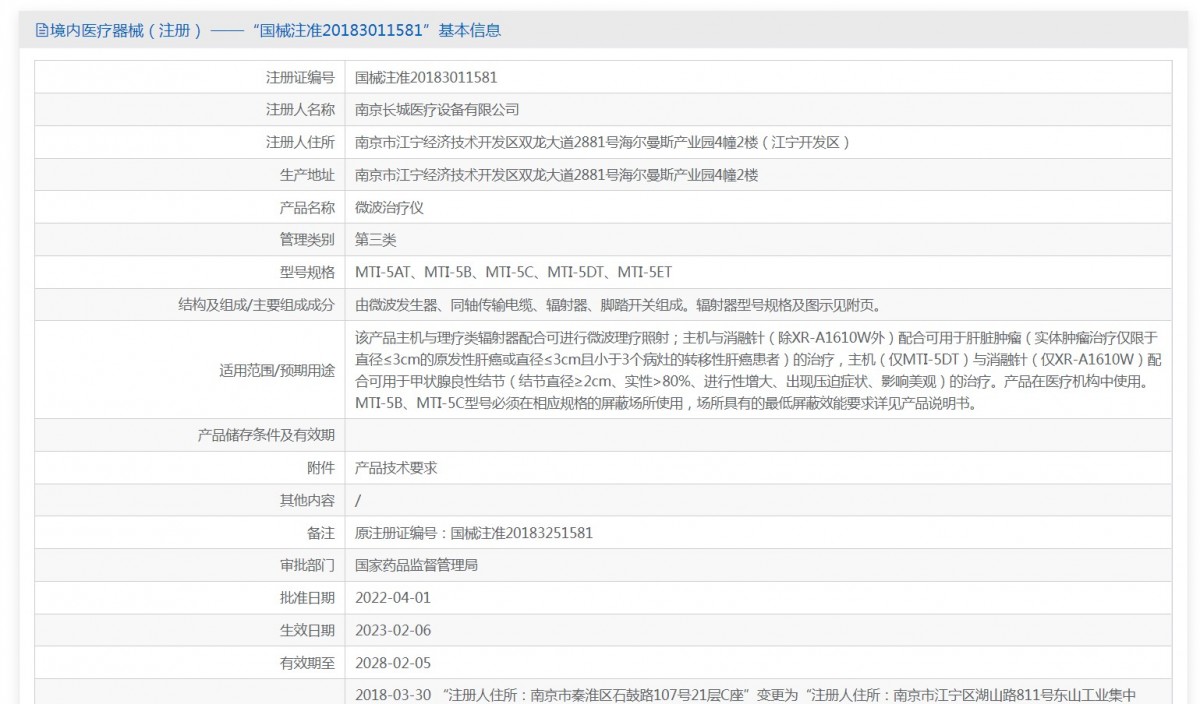The height and width of the screenshot is (704, 1200).
Task: Select the slash value in 其他内容 row
Action: 359,500
